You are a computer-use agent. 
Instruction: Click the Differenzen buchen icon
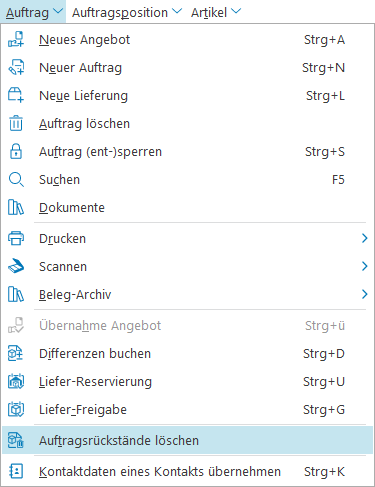pyautogui.click(x=16, y=354)
